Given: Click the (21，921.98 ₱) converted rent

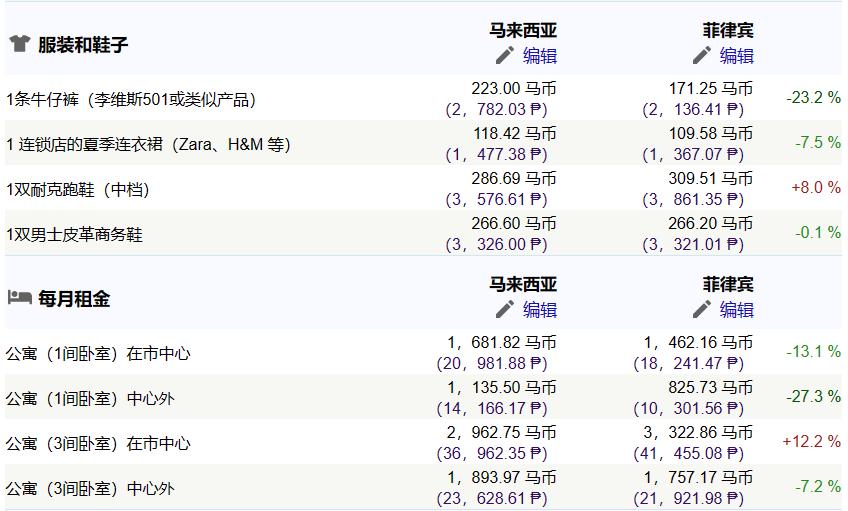Looking at the screenshot, I should coord(689,497).
